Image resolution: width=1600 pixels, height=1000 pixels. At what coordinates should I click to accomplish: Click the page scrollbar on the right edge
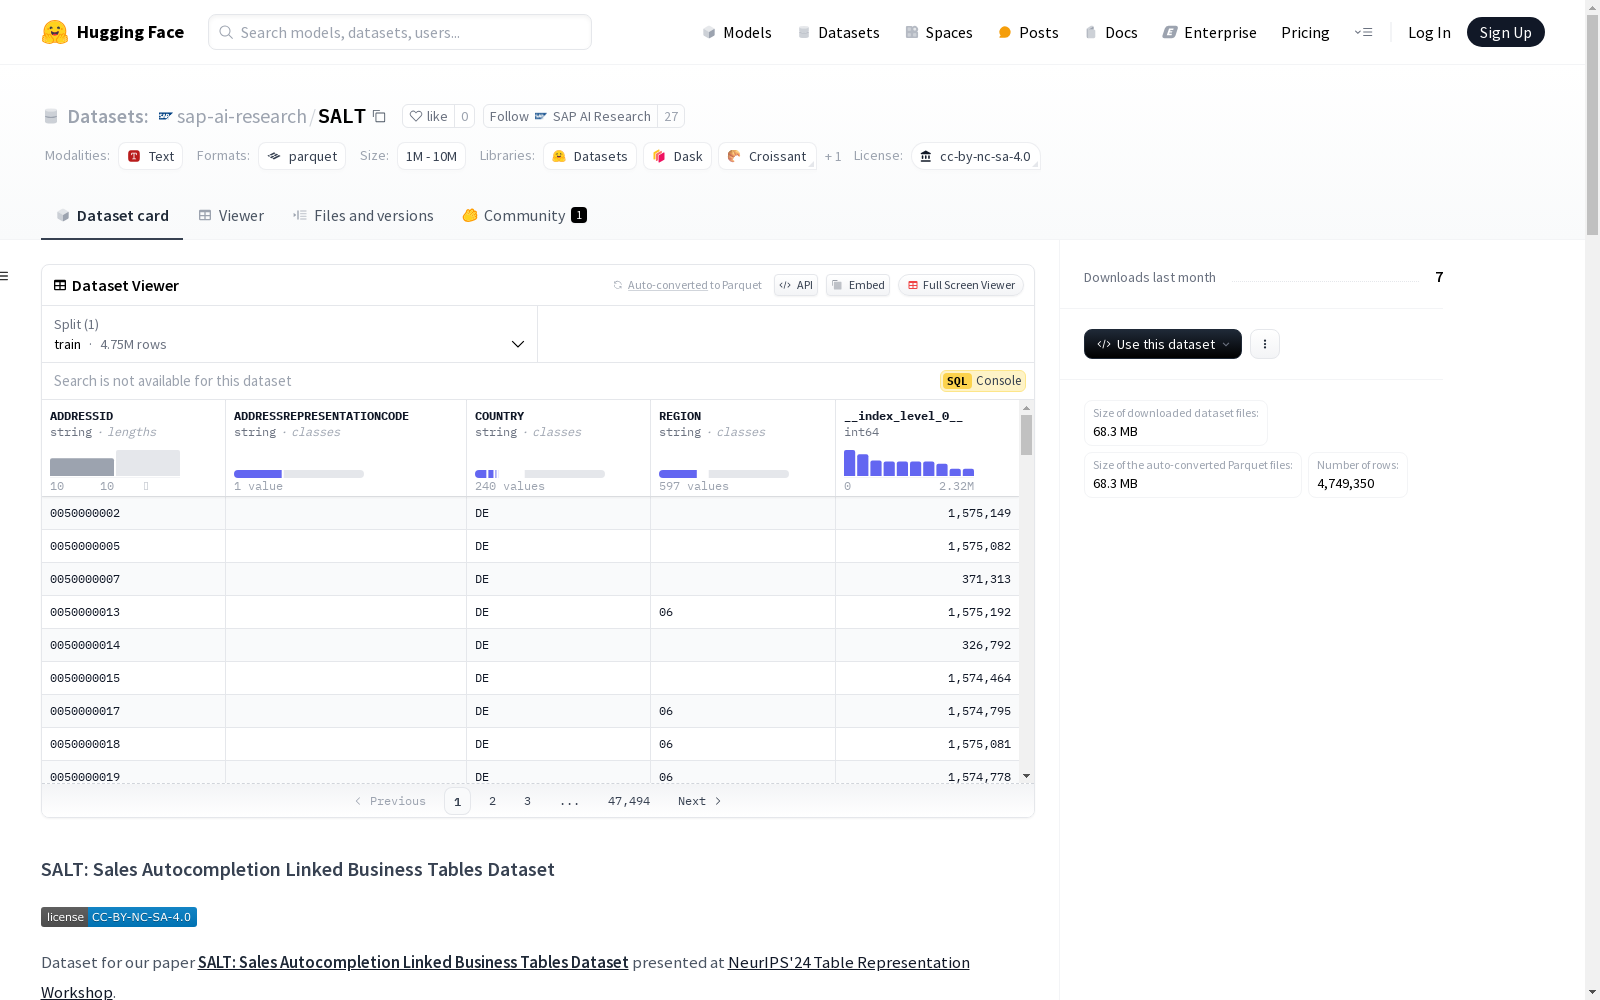(x=1592, y=124)
